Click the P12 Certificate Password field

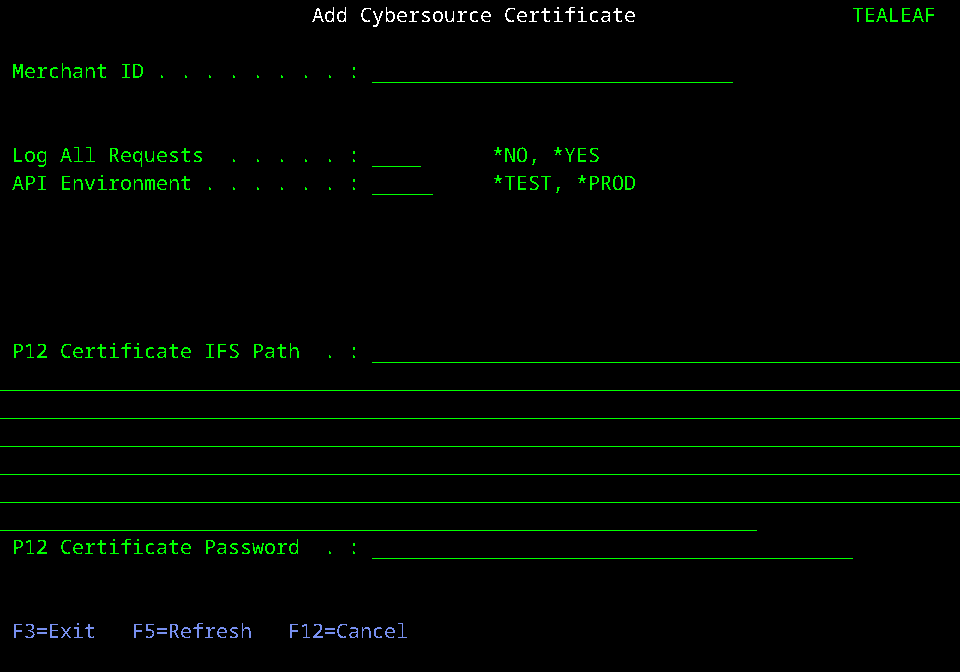(612, 548)
